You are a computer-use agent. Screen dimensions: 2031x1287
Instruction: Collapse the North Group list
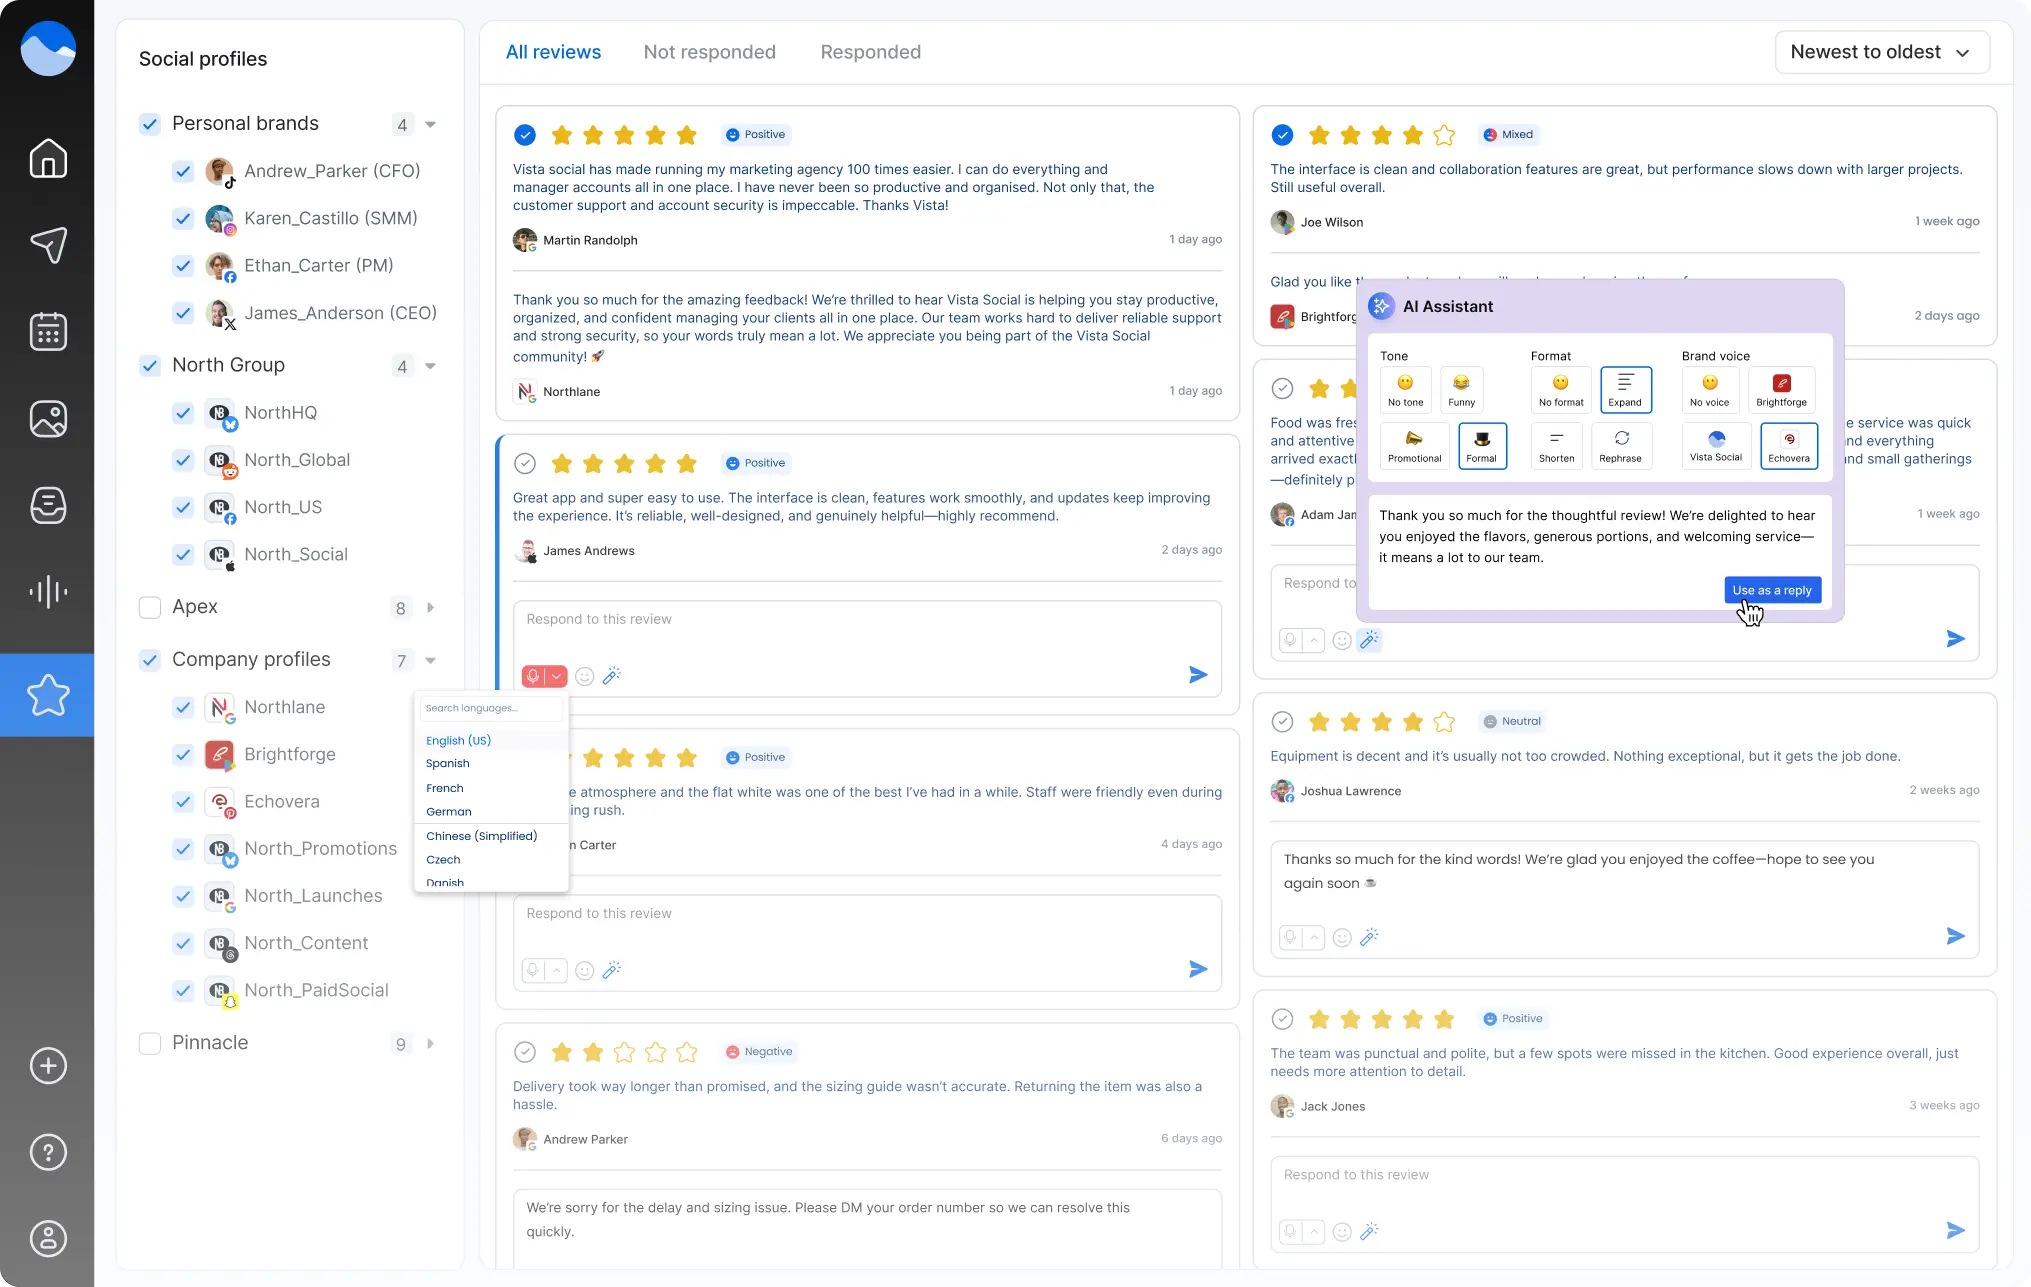(x=430, y=365)
